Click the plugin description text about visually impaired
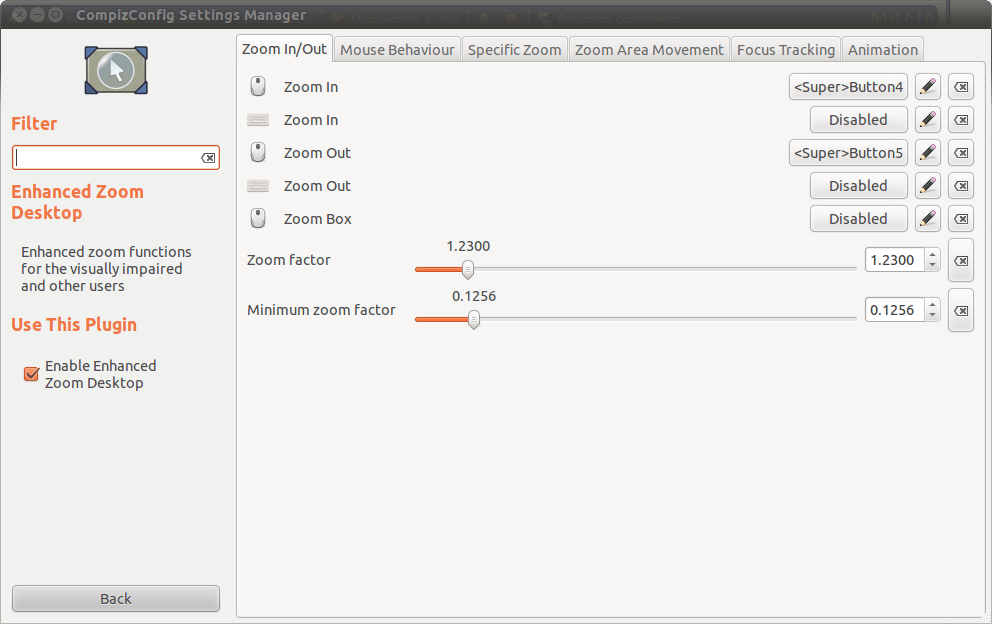The width and height of the screenshot is (992, 624). [x=106, y=269]
